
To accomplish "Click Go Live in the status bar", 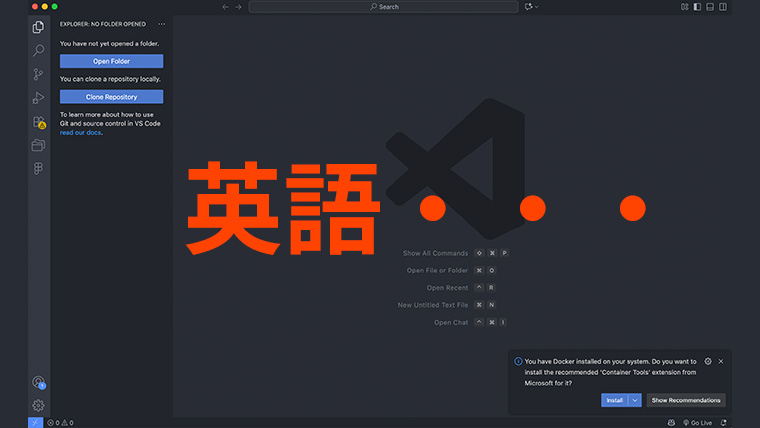I will click(696, 422).
